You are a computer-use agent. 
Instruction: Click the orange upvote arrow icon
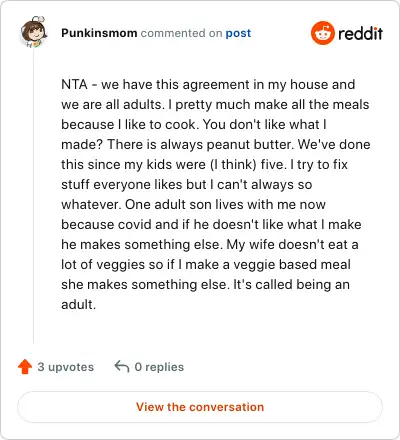25,367
